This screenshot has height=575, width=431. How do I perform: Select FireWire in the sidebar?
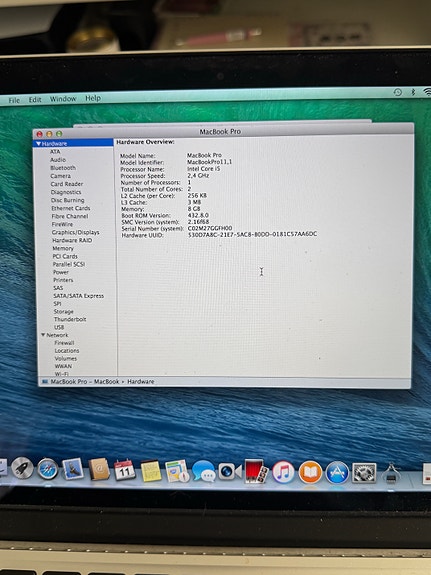pos(62,224)
